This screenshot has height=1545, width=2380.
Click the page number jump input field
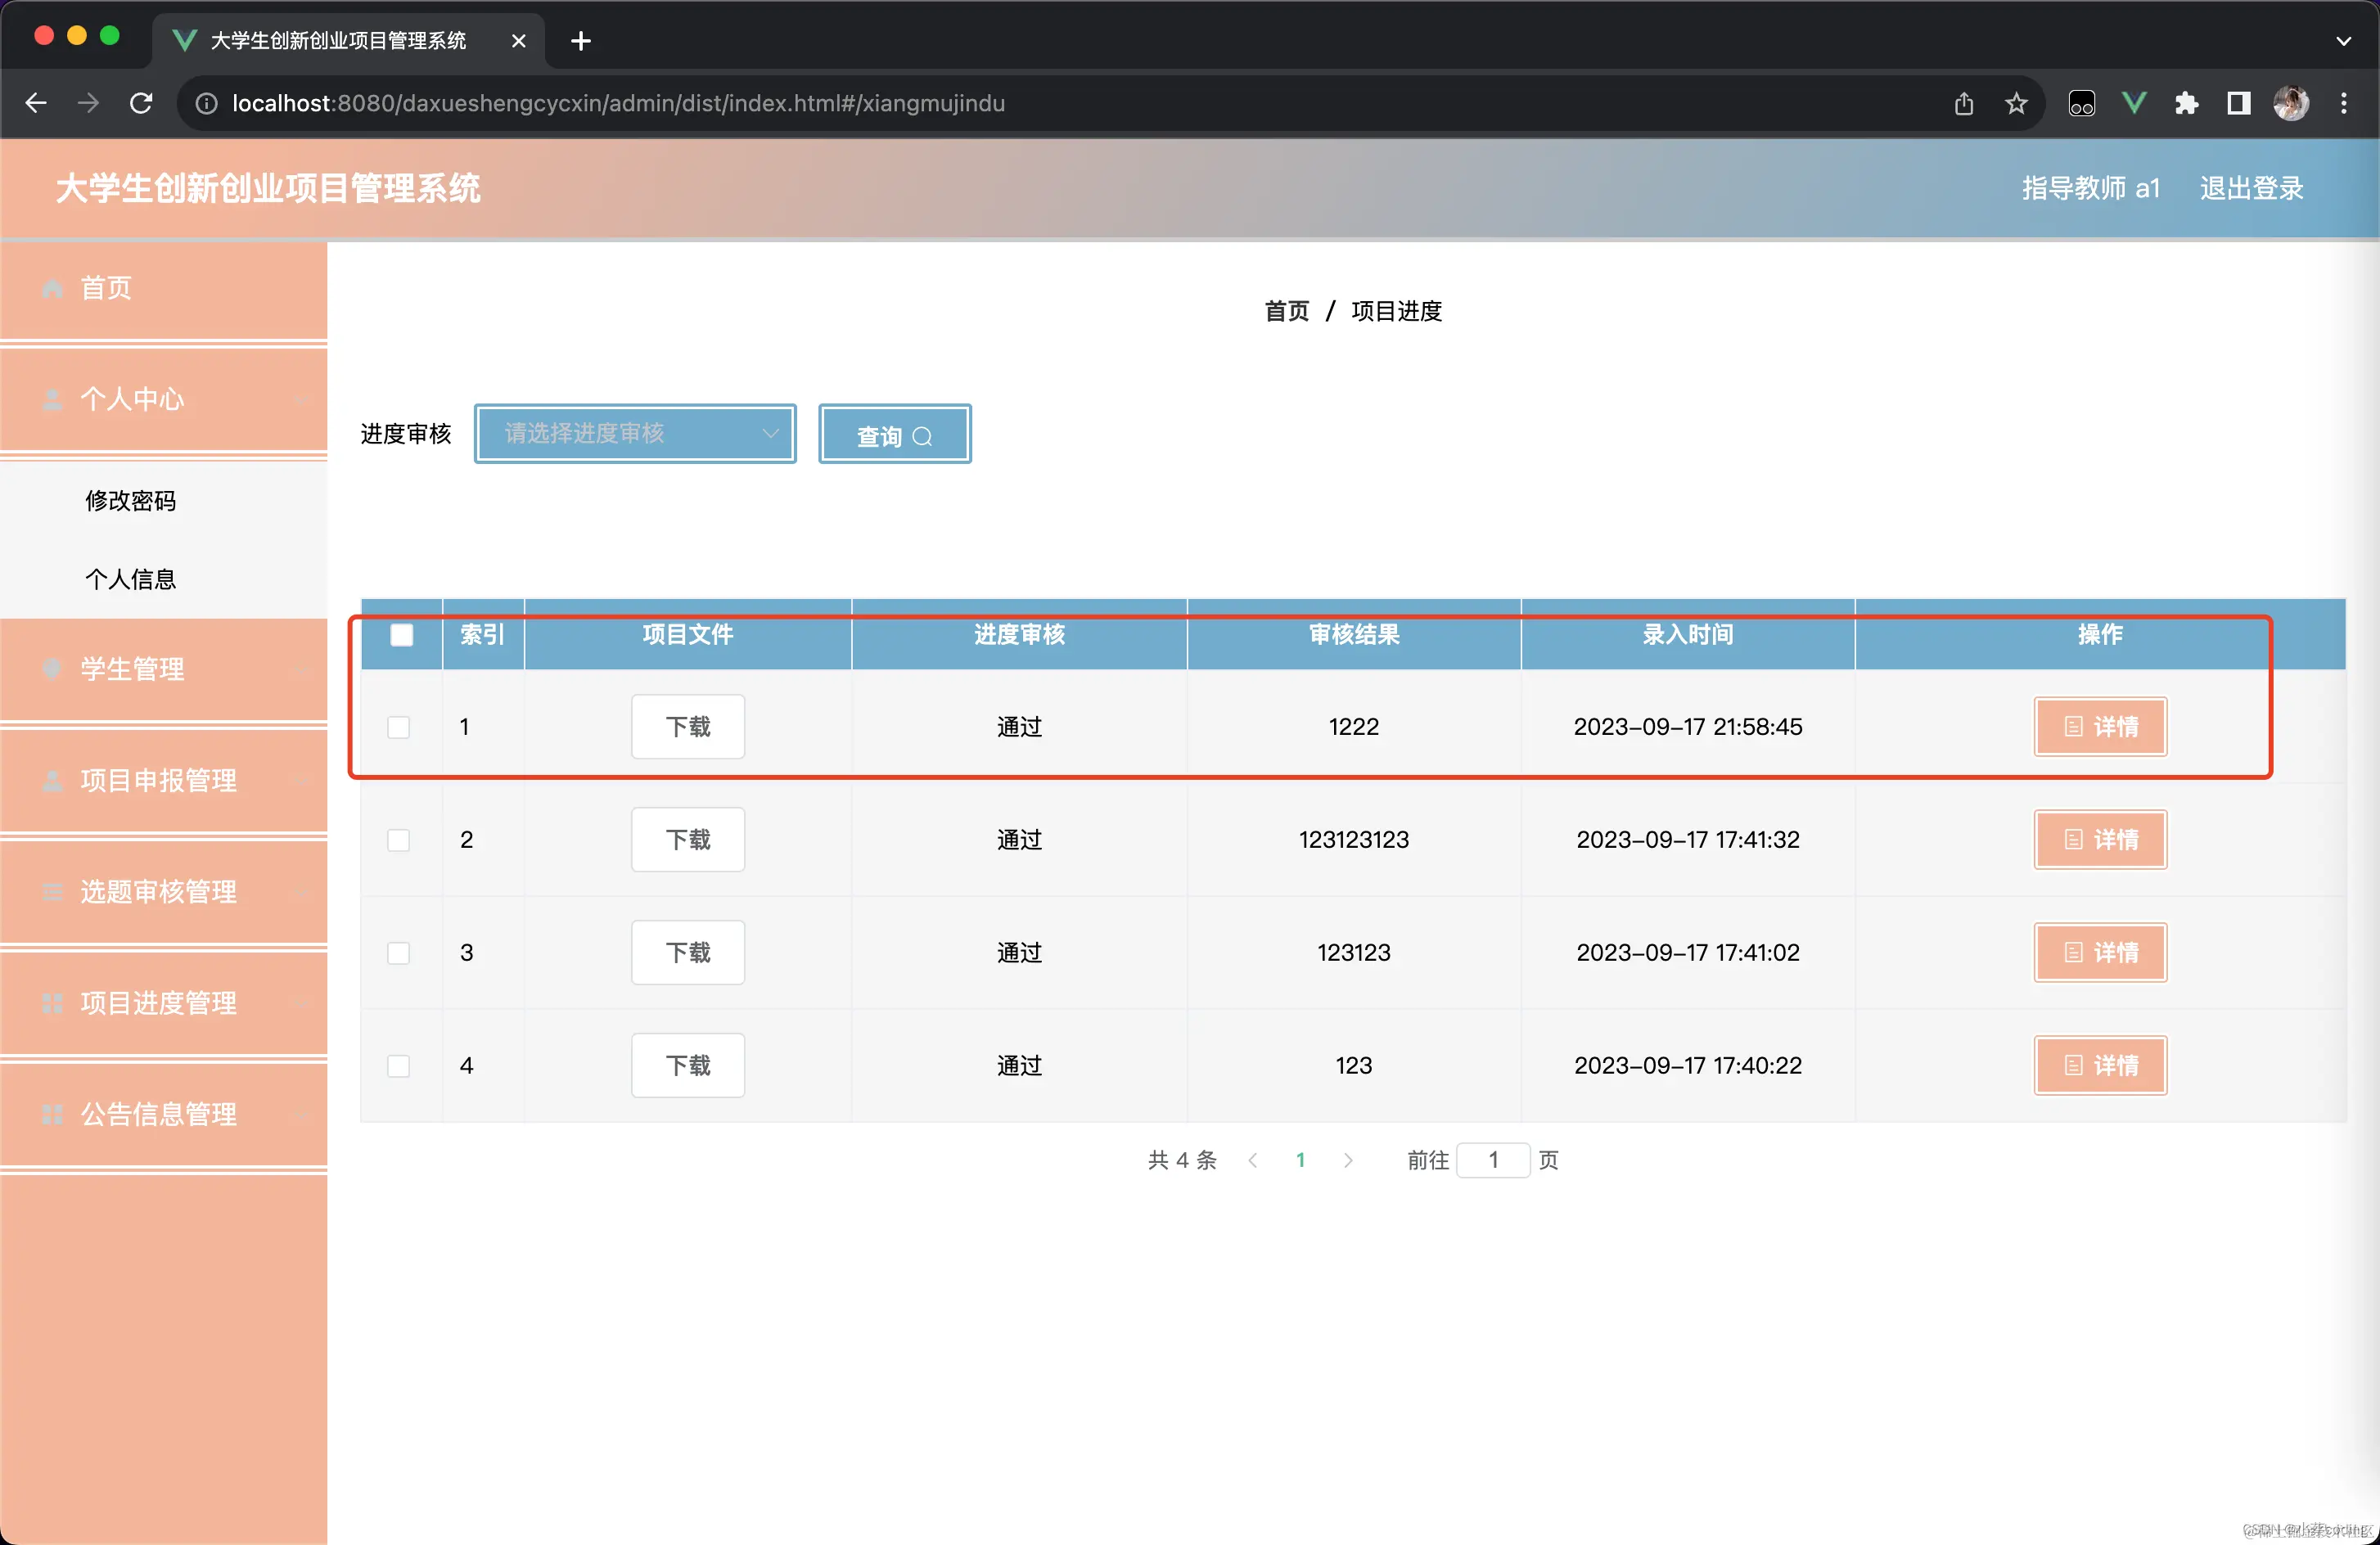(1492, 1159)
